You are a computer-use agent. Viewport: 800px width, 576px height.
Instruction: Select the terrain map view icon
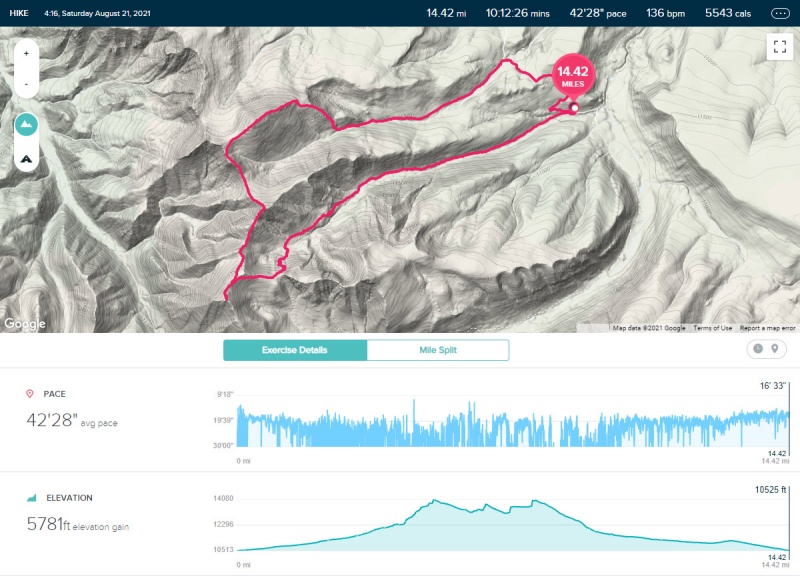click(26, 125)
